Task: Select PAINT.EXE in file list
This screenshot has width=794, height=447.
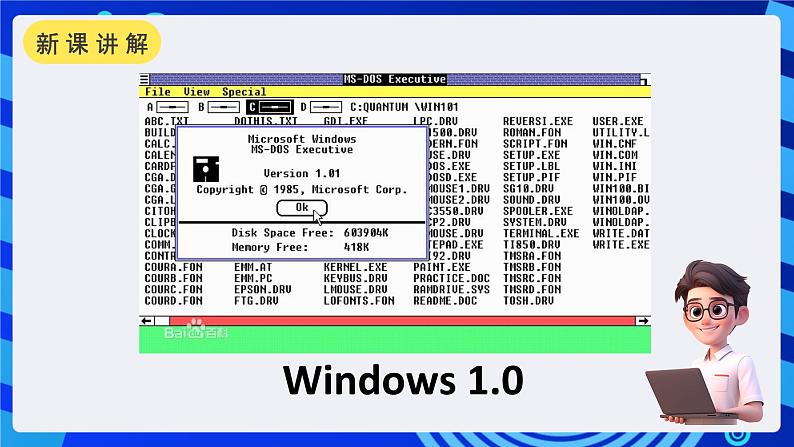Action: point(441,268)
